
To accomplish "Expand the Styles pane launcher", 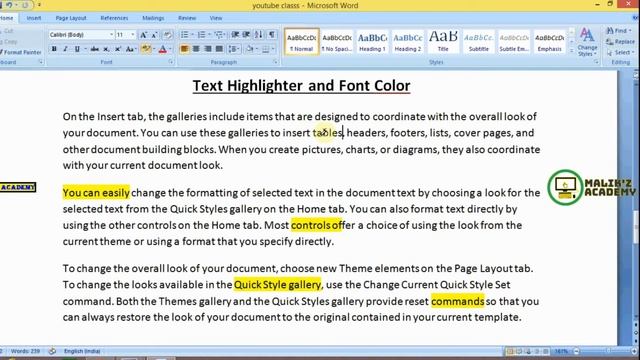I will pos(596,62).
